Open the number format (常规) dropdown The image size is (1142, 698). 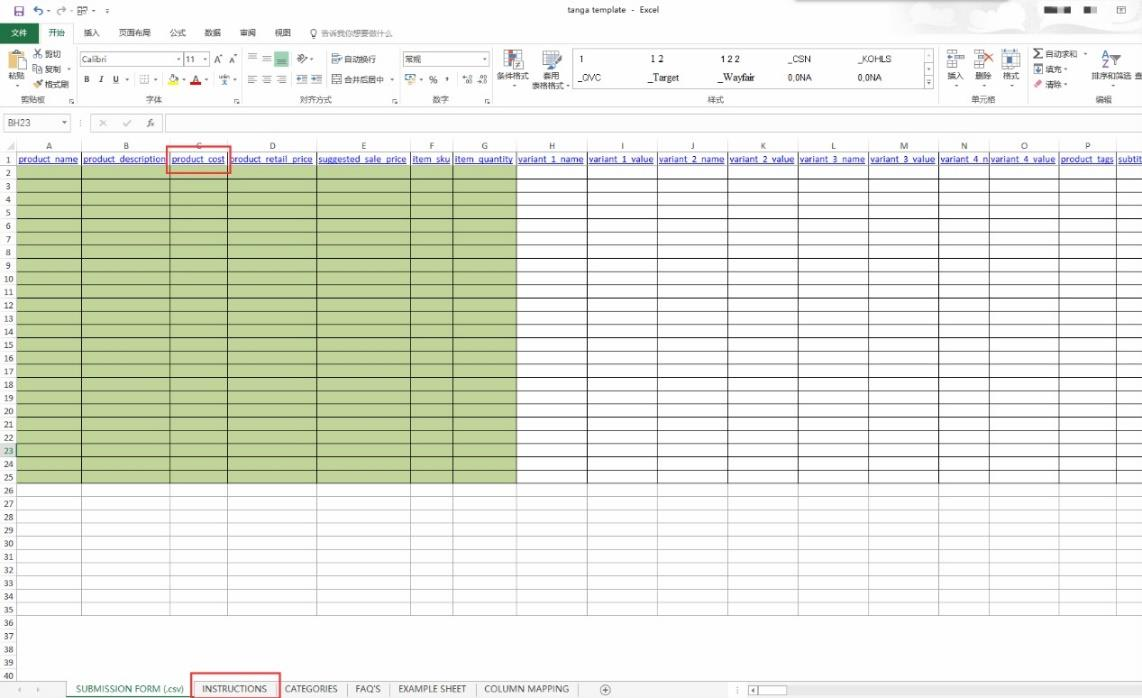(485, 59)
